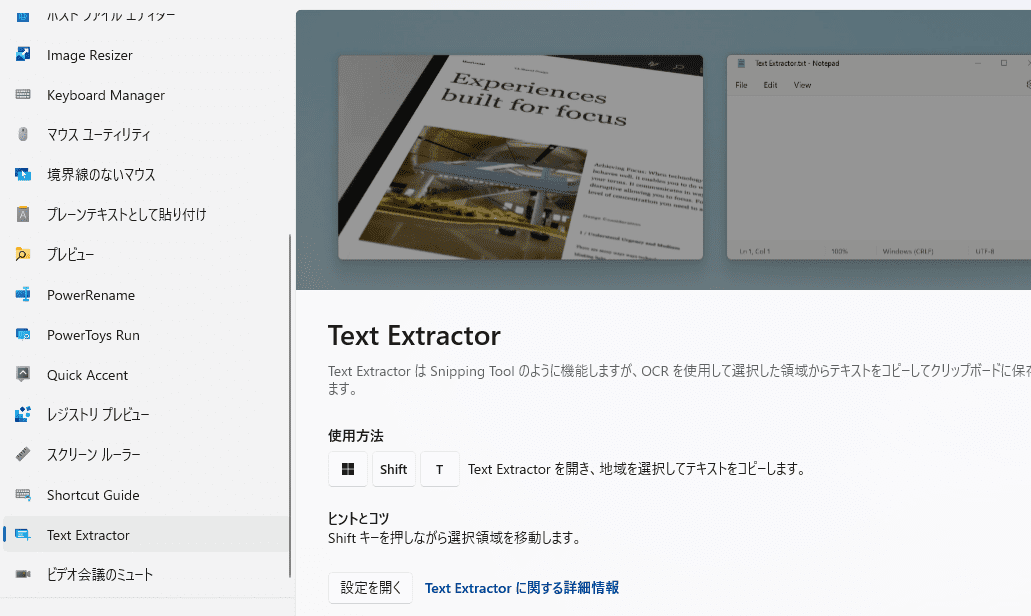Screen dimensions: 1031x616
Task: Click the プレーンテキストとして貼り付け icon
Action: [23, 214]
